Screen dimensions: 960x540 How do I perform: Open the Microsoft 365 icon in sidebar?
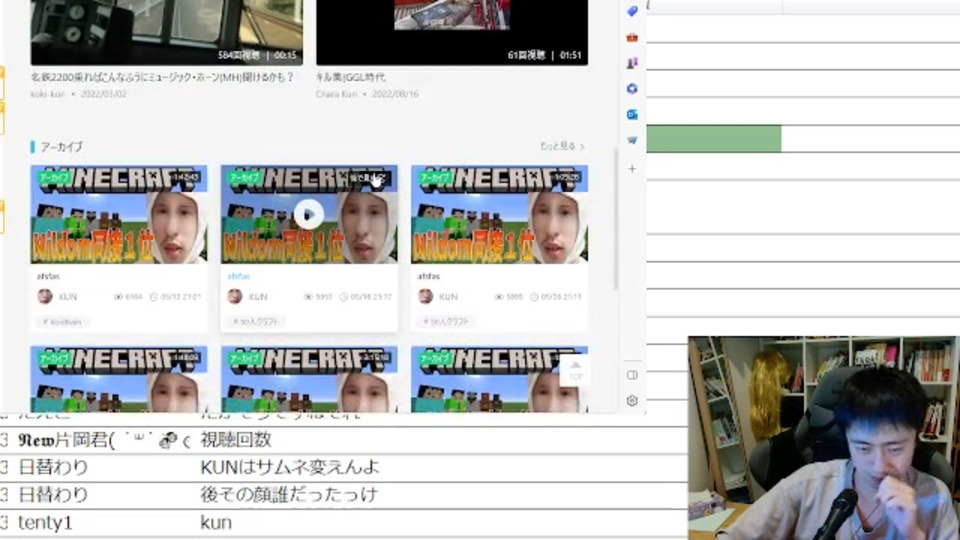click(x=632, y=89)
